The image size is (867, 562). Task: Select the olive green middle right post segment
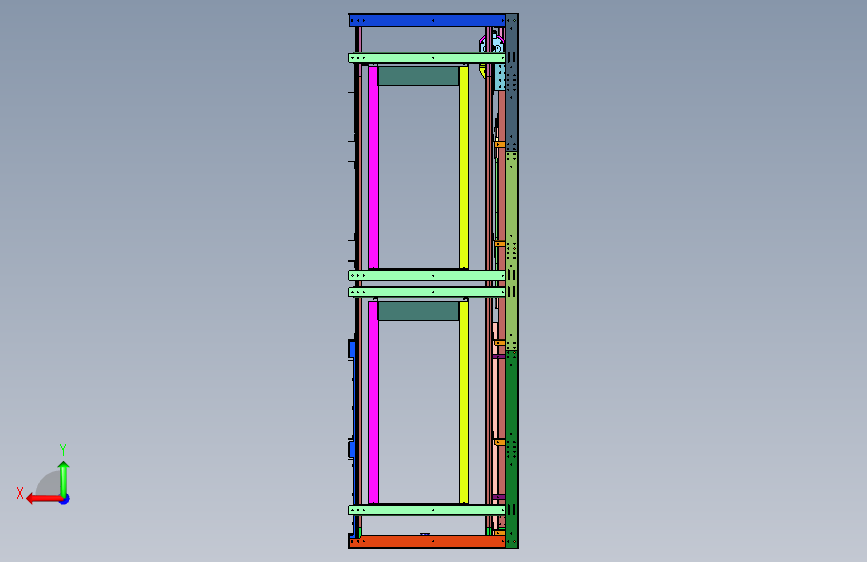pos(512,251)
